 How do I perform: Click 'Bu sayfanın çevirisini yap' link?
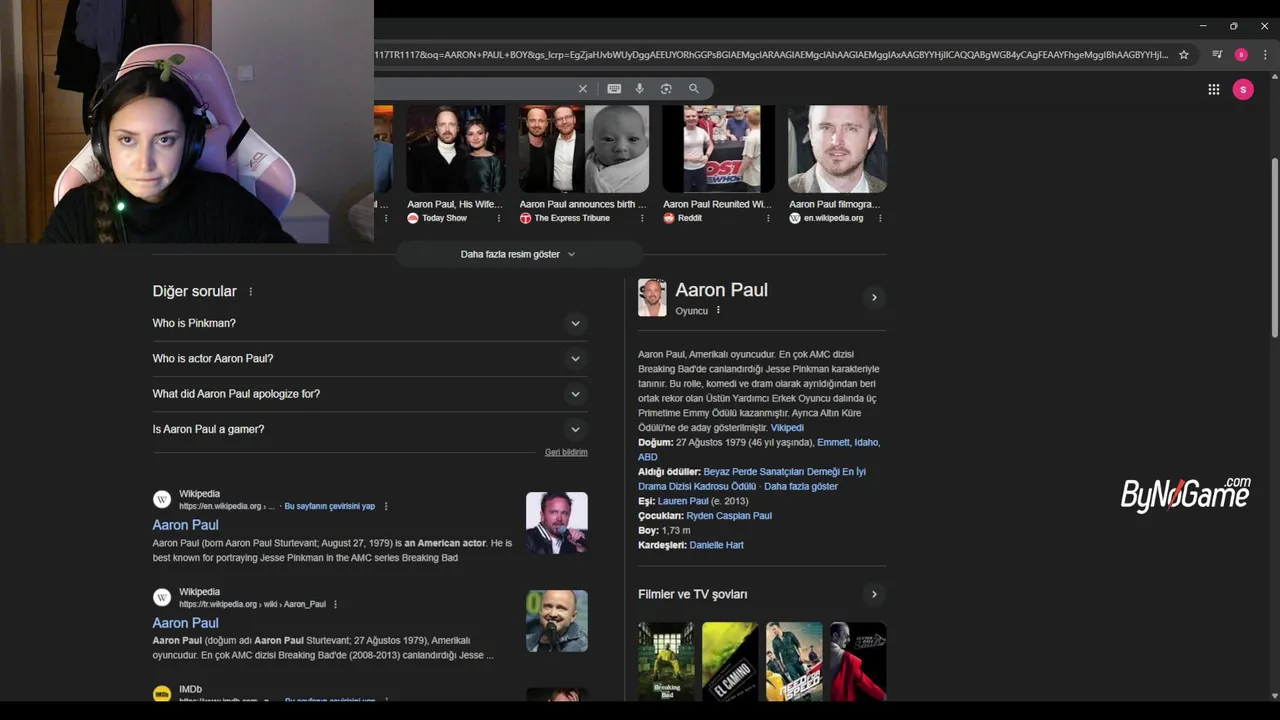pos(330,507)
